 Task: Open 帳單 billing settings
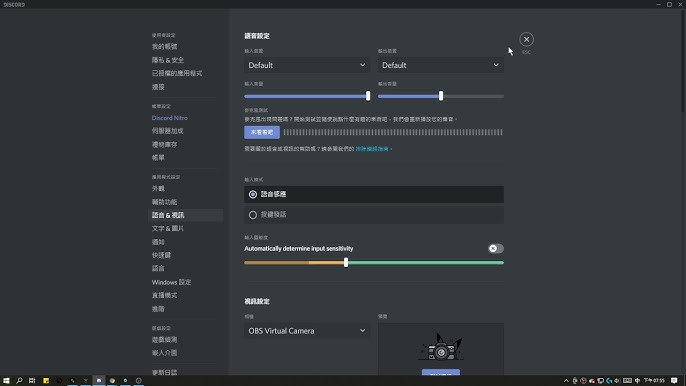pyautogui.click(x=158, y=158)
